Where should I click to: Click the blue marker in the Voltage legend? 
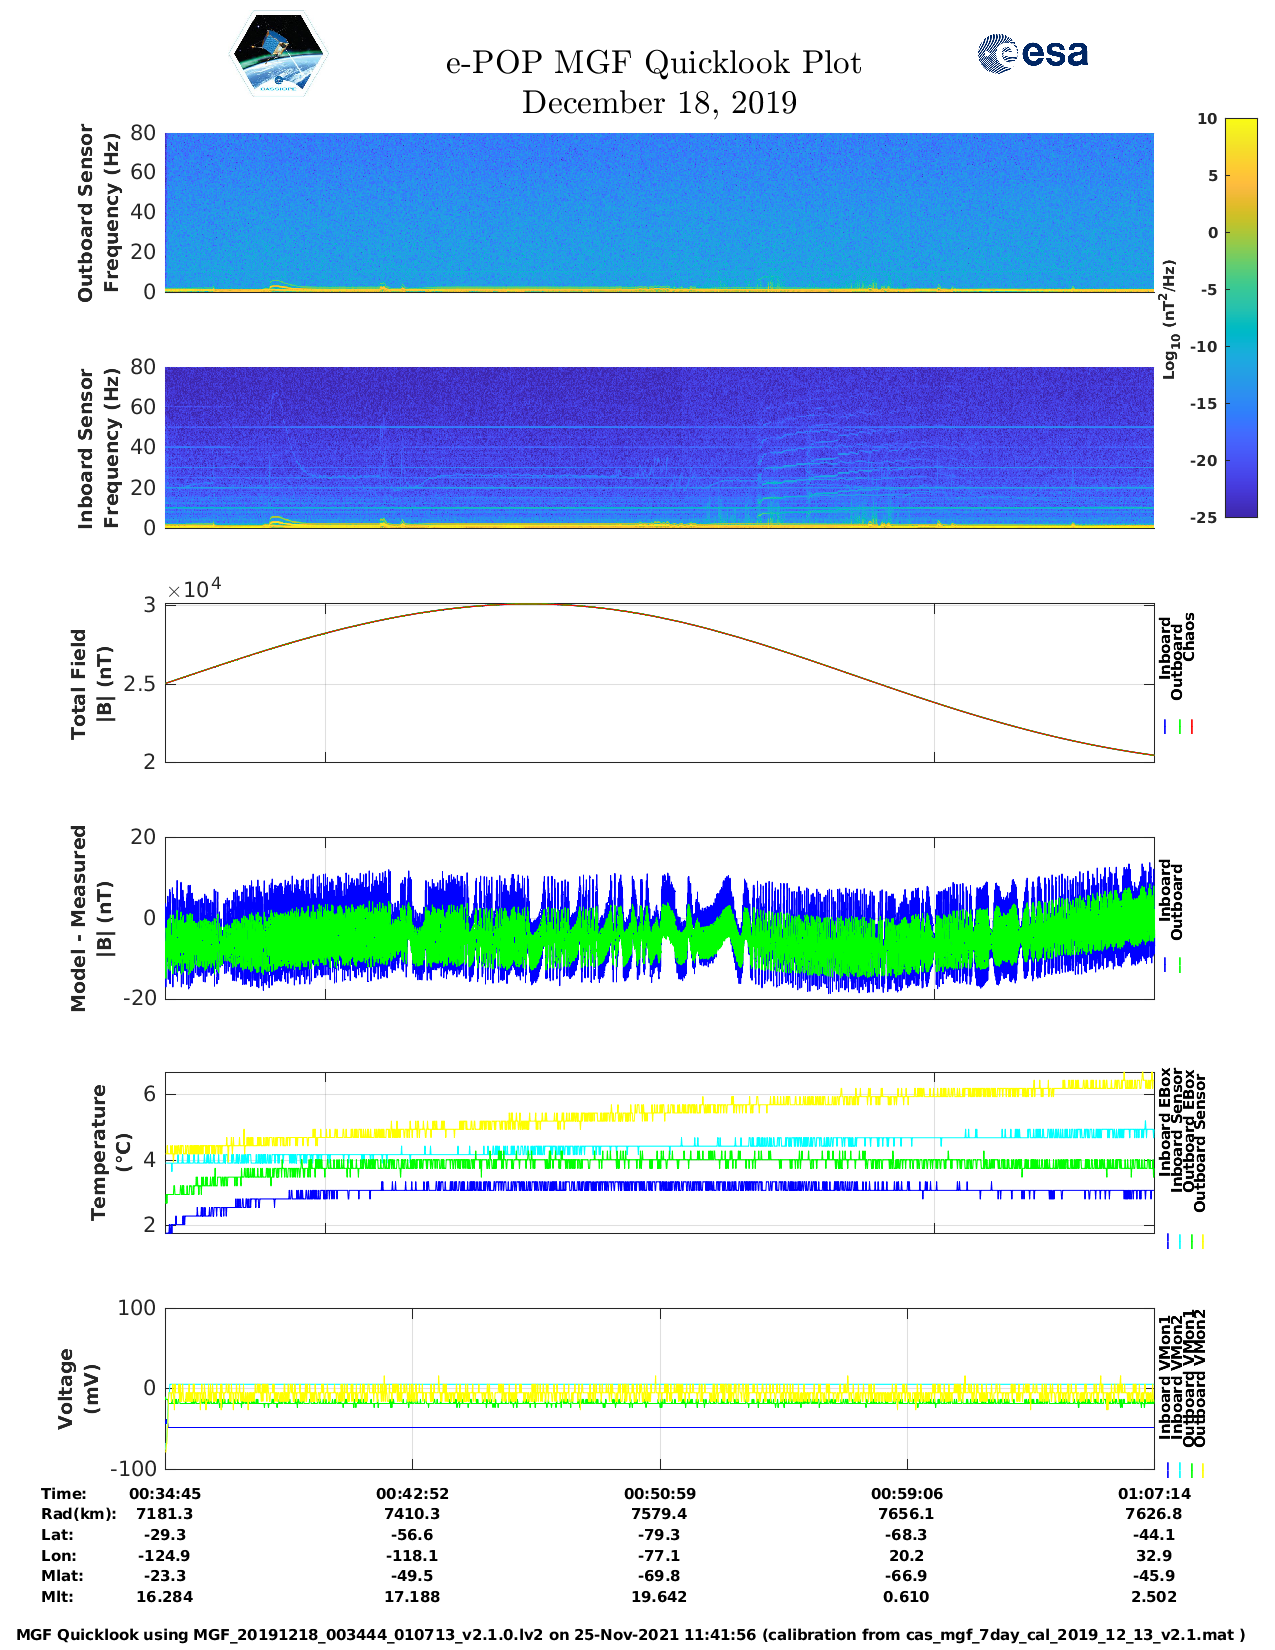1167,1470
